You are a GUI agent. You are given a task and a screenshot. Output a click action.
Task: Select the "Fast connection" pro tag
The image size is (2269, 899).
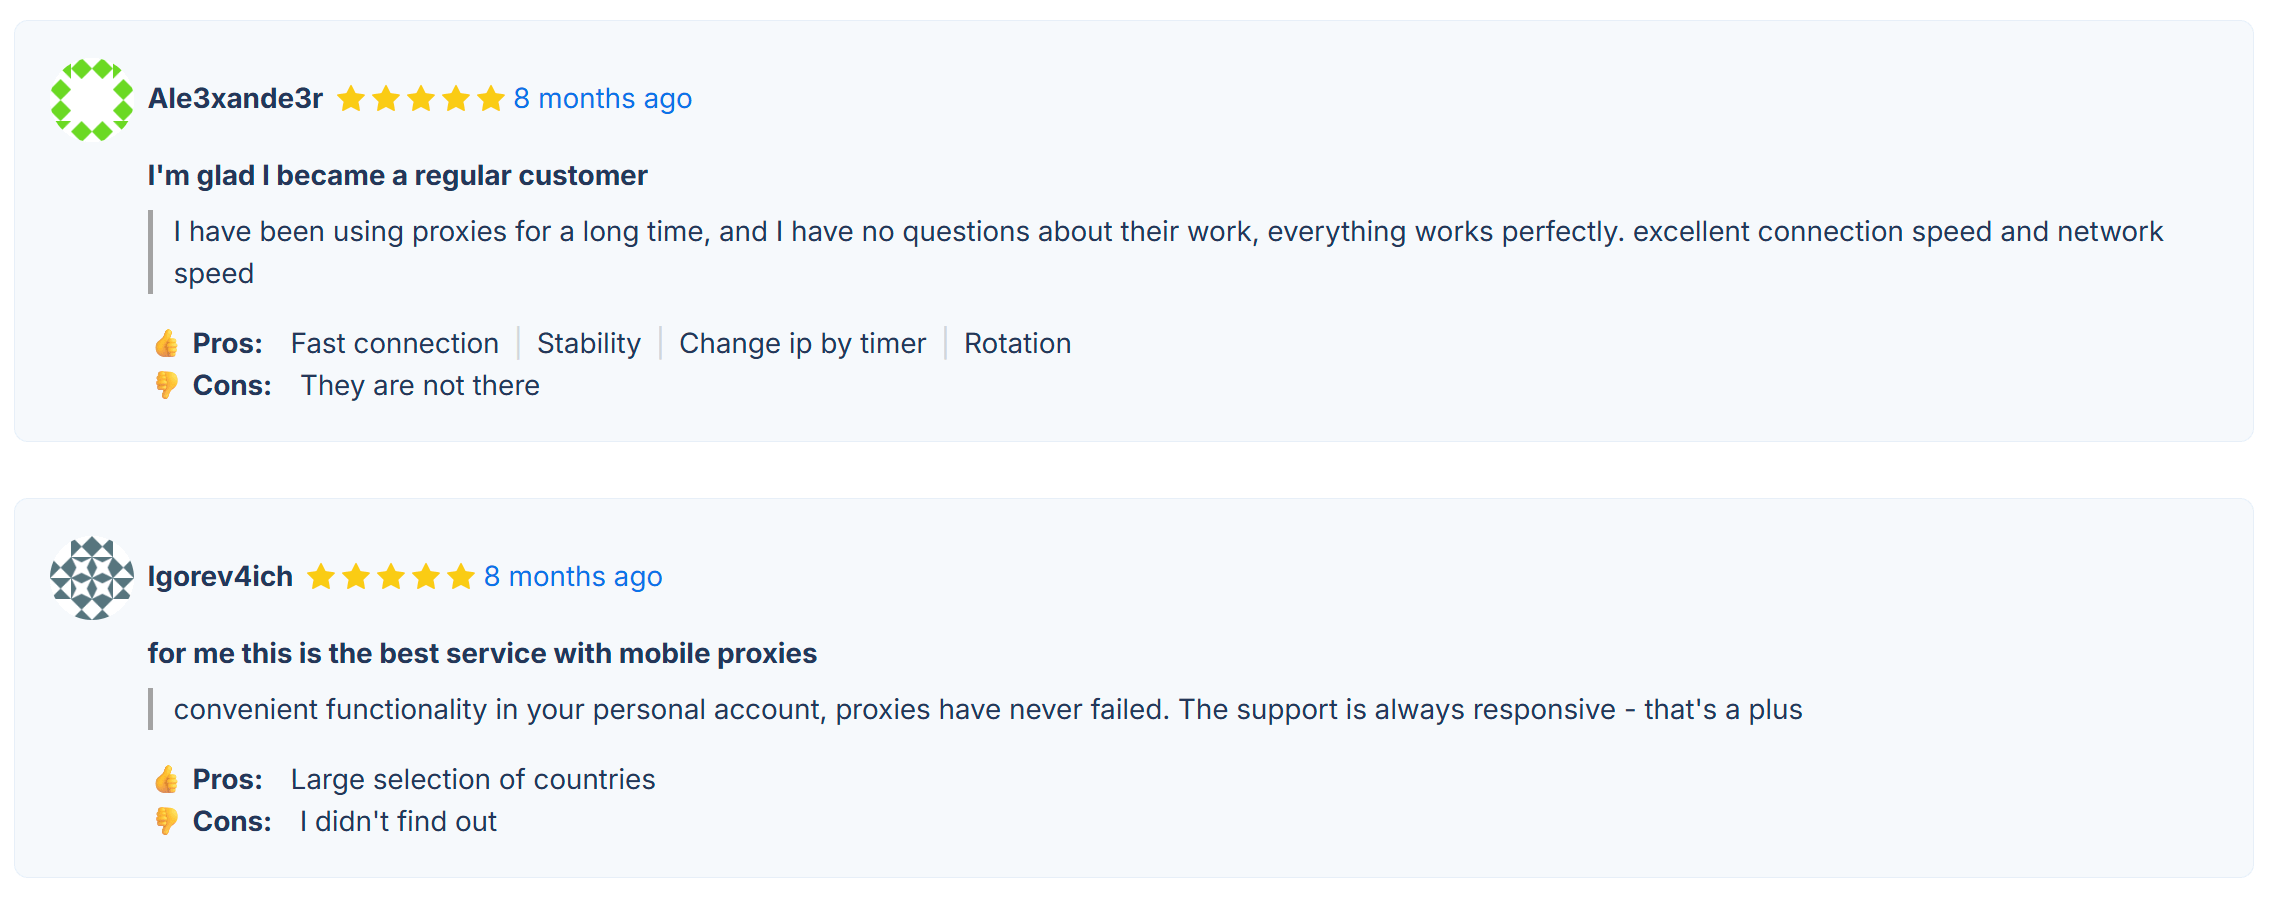point(394,344)
